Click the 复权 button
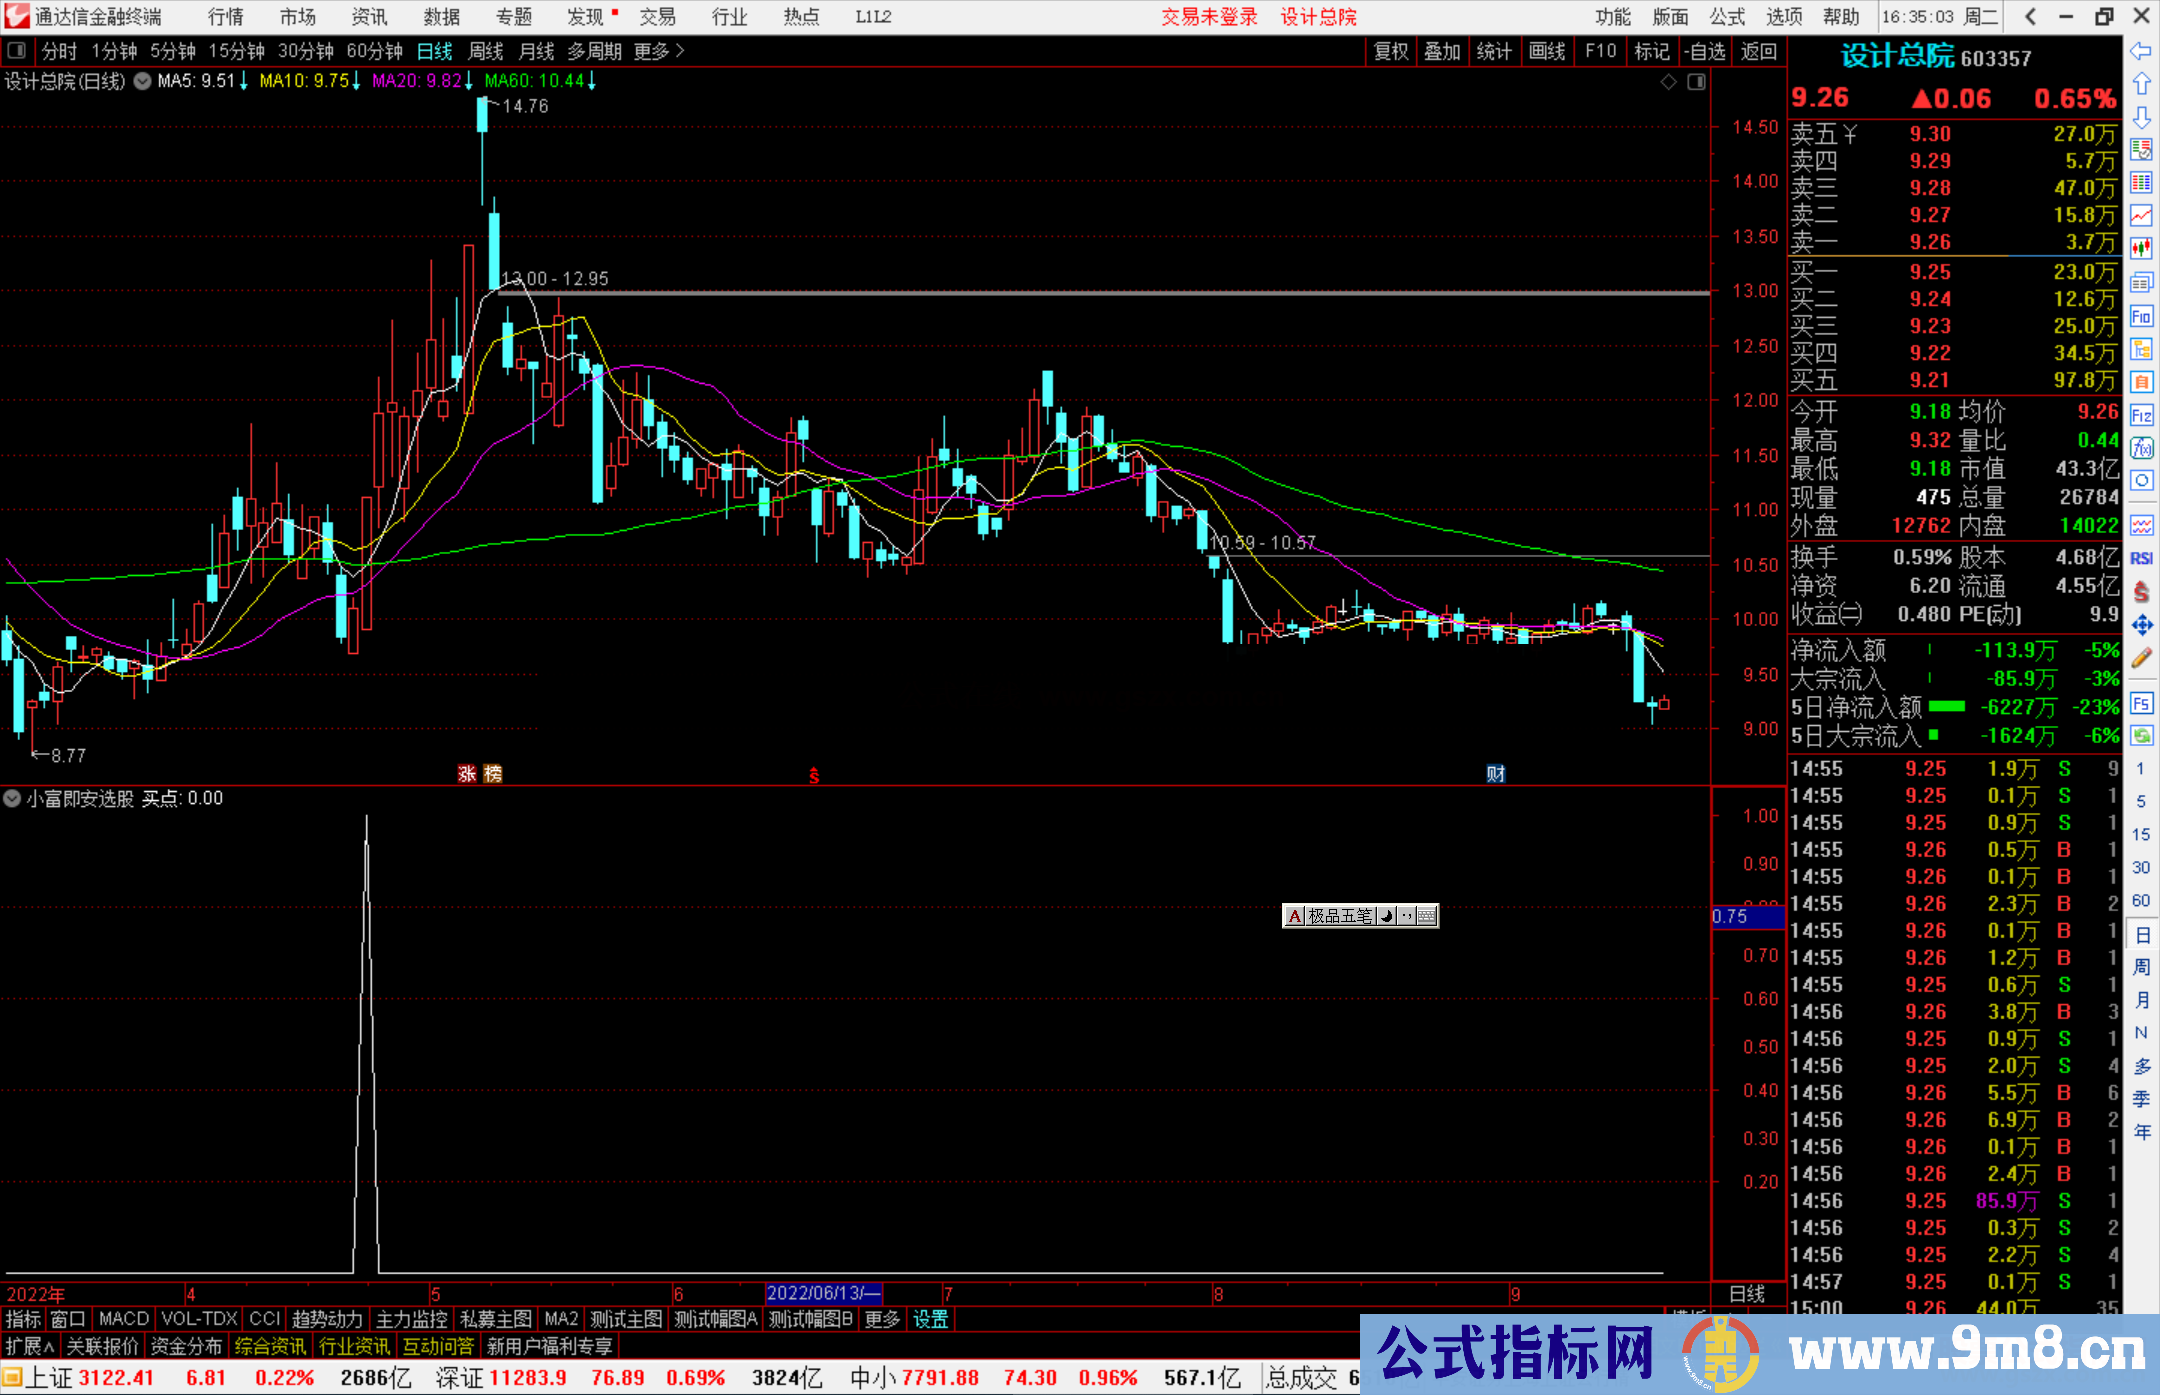The image size is (2160, 1395). click(1390, 51)
